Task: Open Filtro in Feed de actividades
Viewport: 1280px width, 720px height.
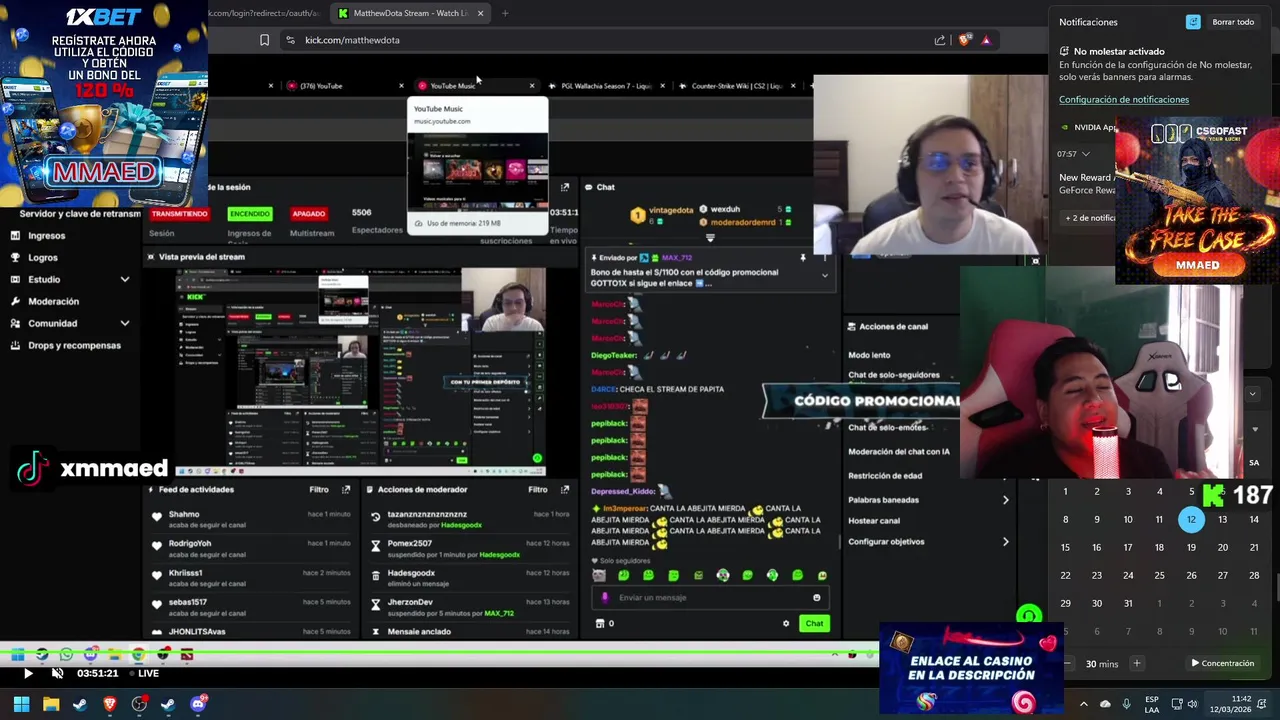Action: point(319,490)
